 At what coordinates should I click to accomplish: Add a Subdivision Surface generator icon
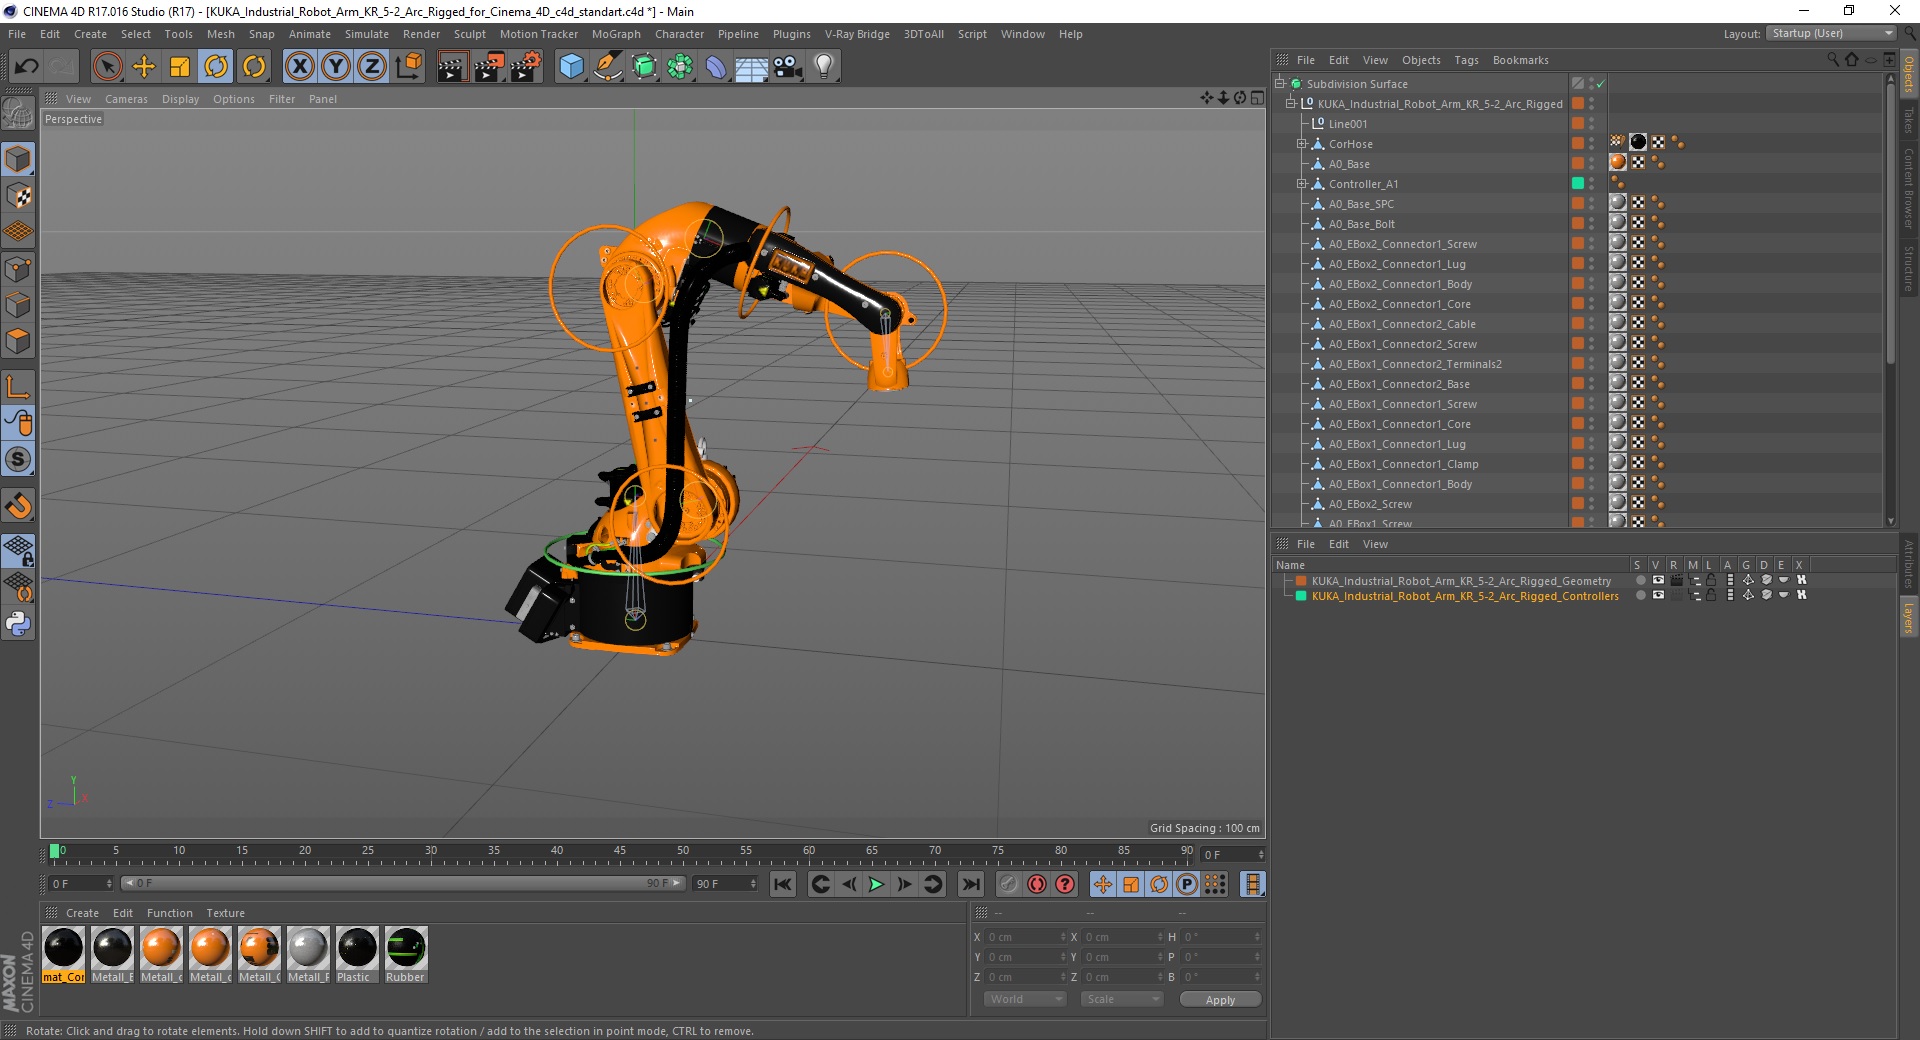[644, 67]
